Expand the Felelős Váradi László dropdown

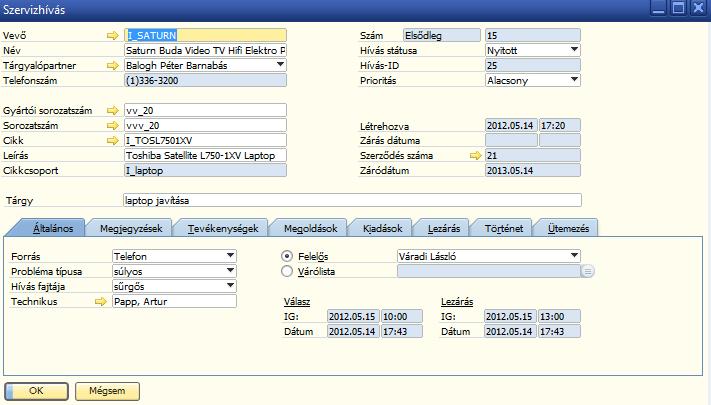(x=575, y=256)
